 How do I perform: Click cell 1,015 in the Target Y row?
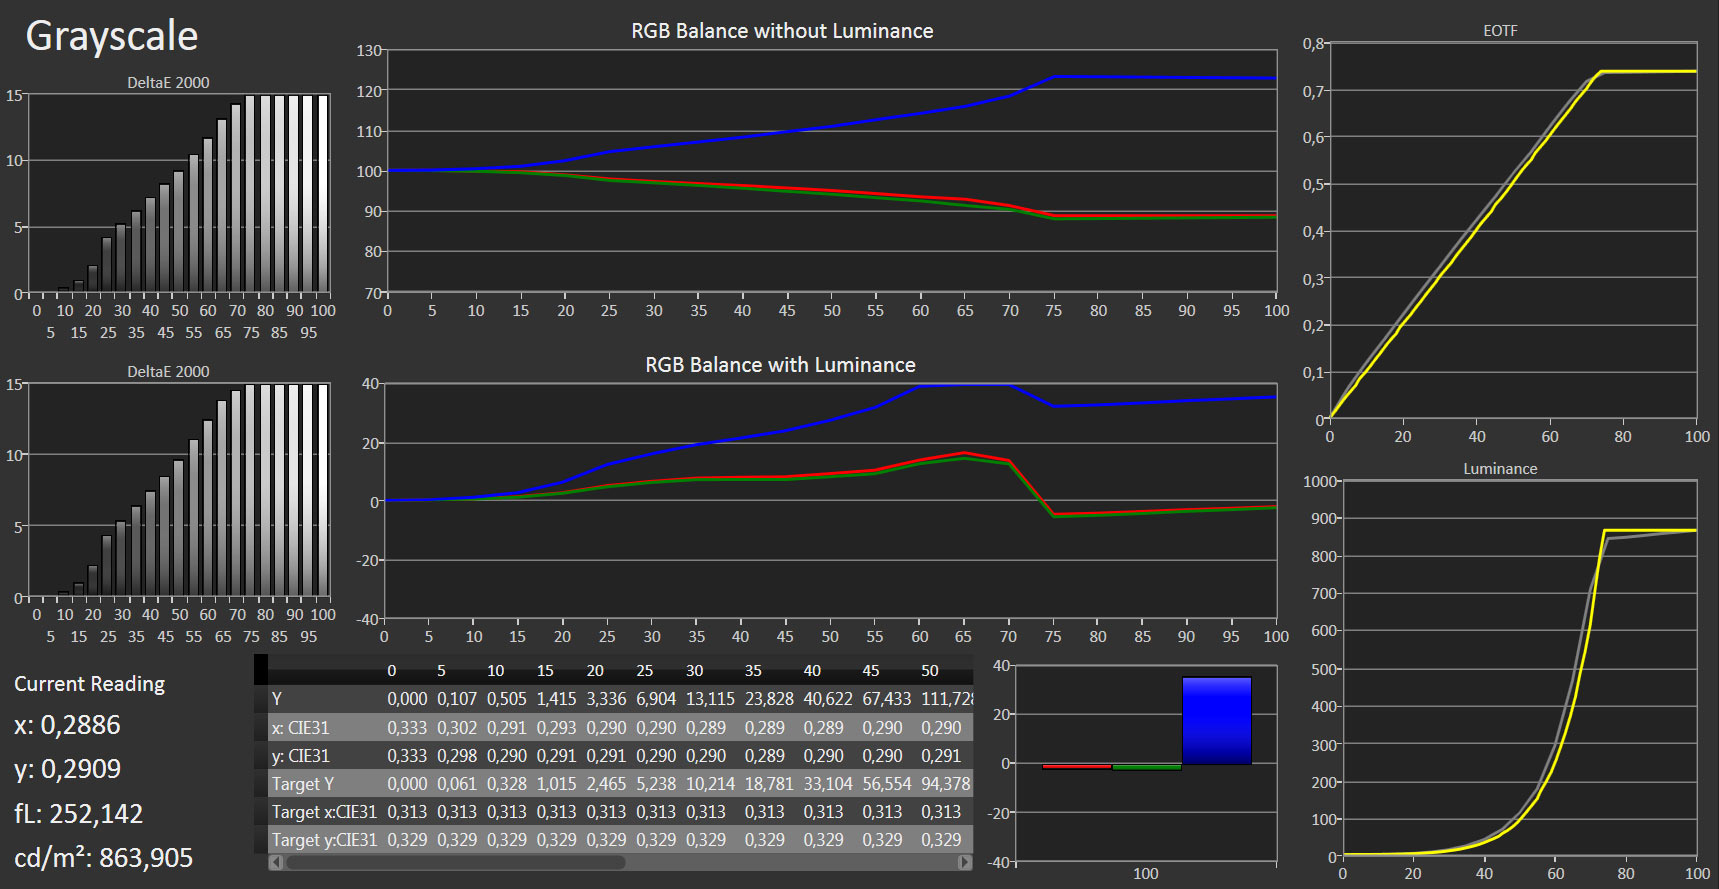(x=556, y=784)
